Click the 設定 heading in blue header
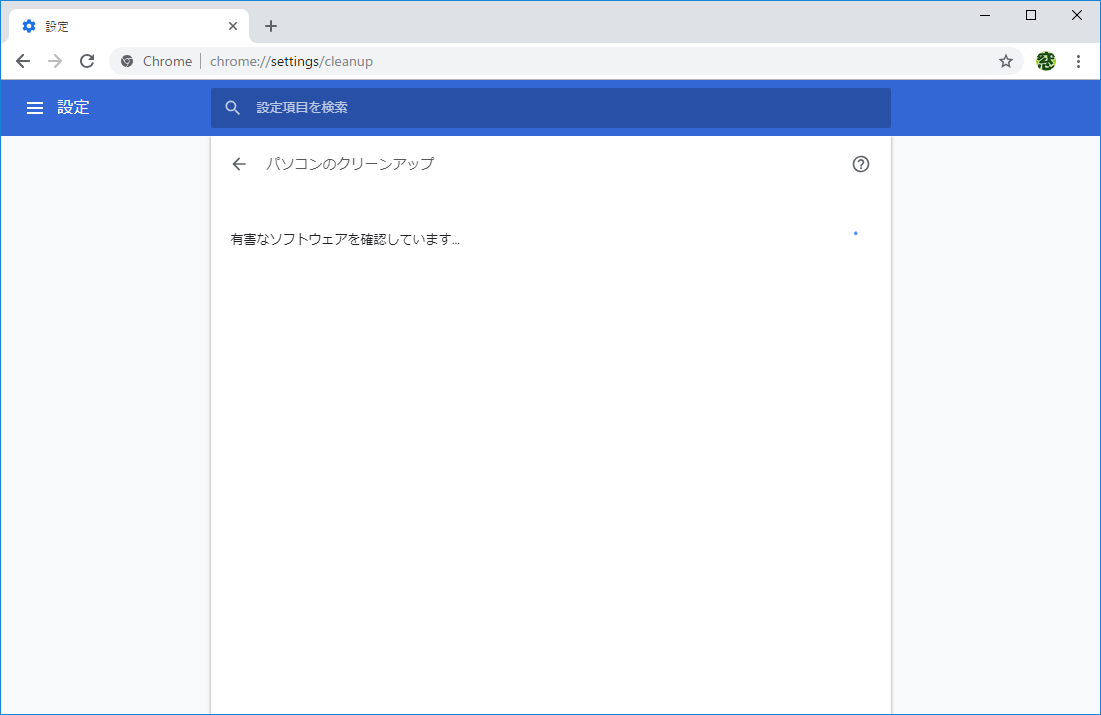 75,107
